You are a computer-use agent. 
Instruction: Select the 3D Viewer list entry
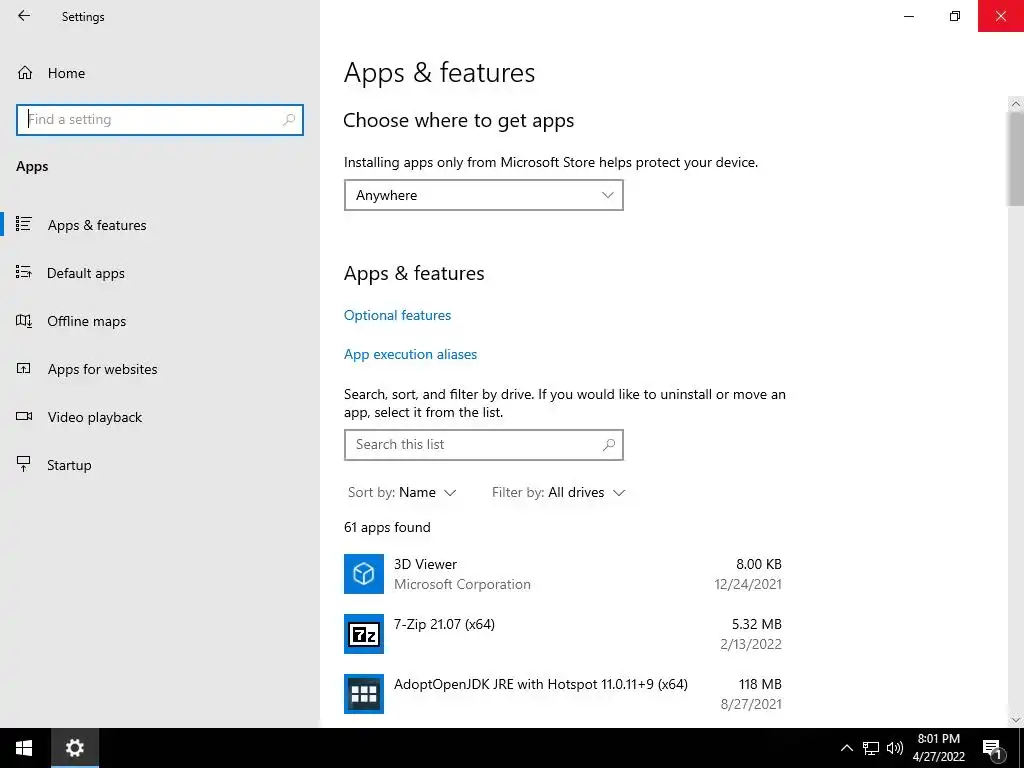tap(563, 574)
